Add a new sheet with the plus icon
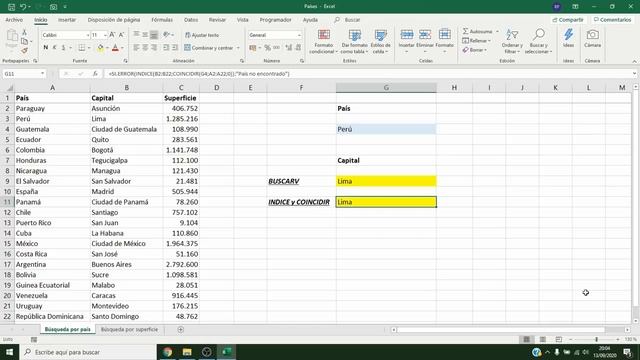 (180, 329)
